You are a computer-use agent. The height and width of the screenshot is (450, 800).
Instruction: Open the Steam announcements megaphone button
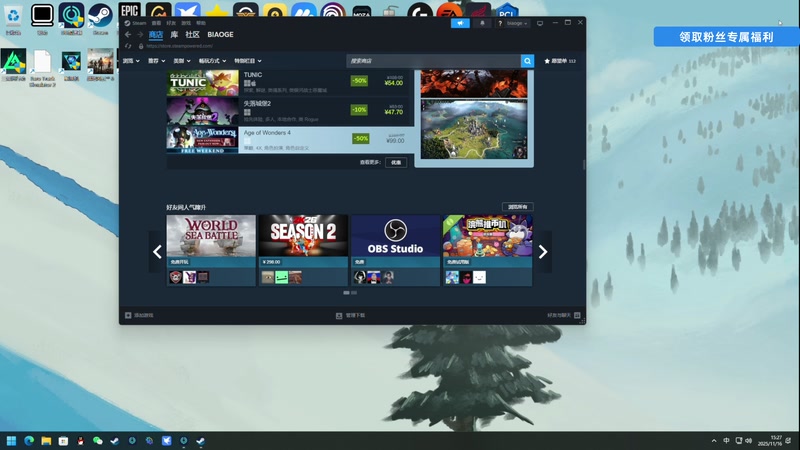click(460, 23)
